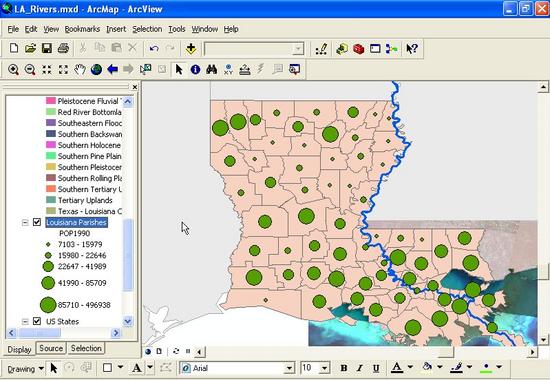Open the Arial font dropdown

(289, 368)
